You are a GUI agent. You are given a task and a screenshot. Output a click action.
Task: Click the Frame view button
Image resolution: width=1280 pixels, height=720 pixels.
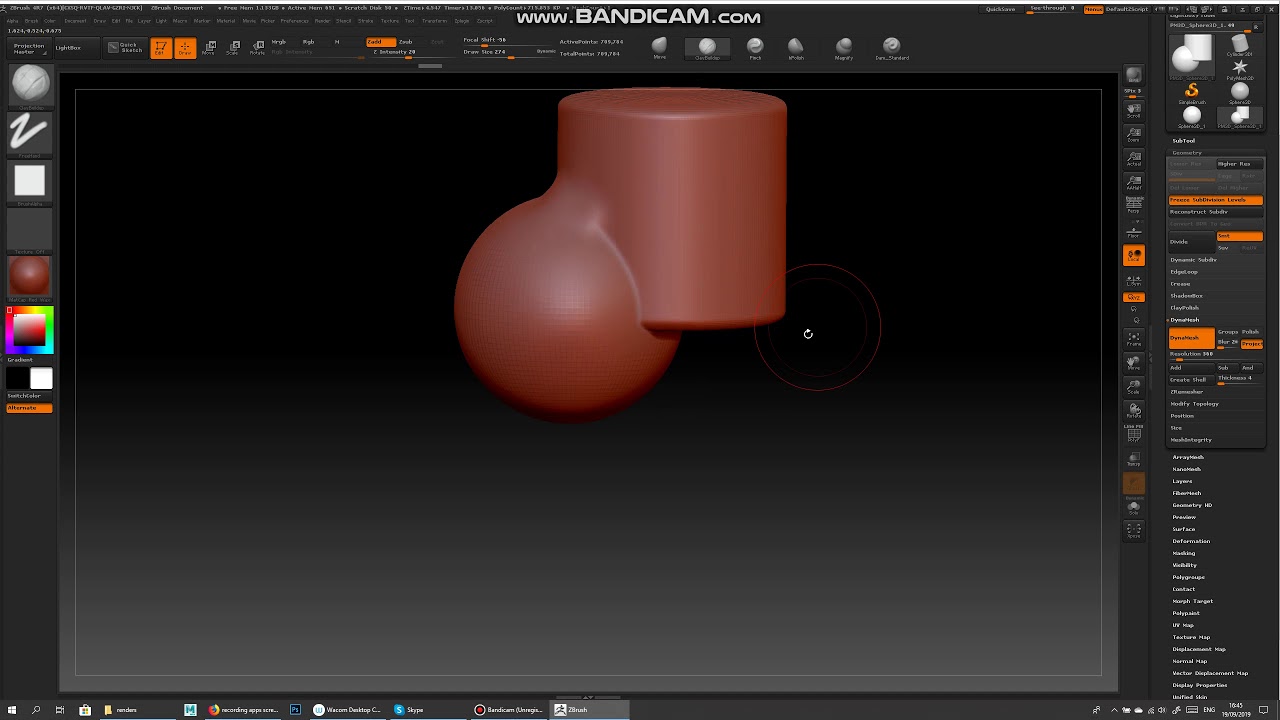pos(1134,338)
